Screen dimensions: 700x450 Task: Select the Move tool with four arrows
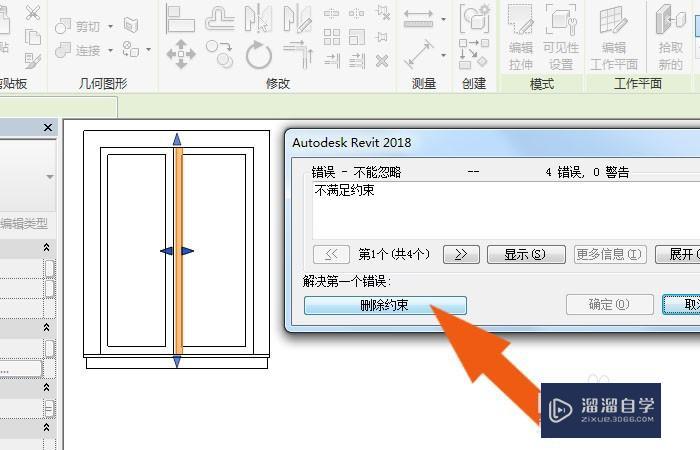point(181,54)
